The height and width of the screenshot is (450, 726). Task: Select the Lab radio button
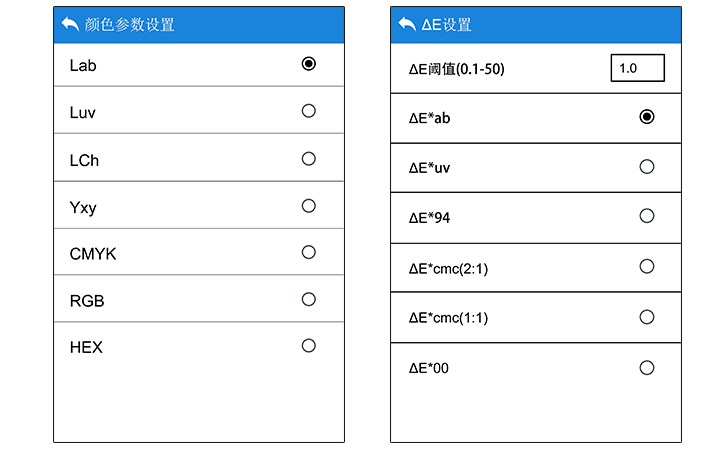coord(308,64)
